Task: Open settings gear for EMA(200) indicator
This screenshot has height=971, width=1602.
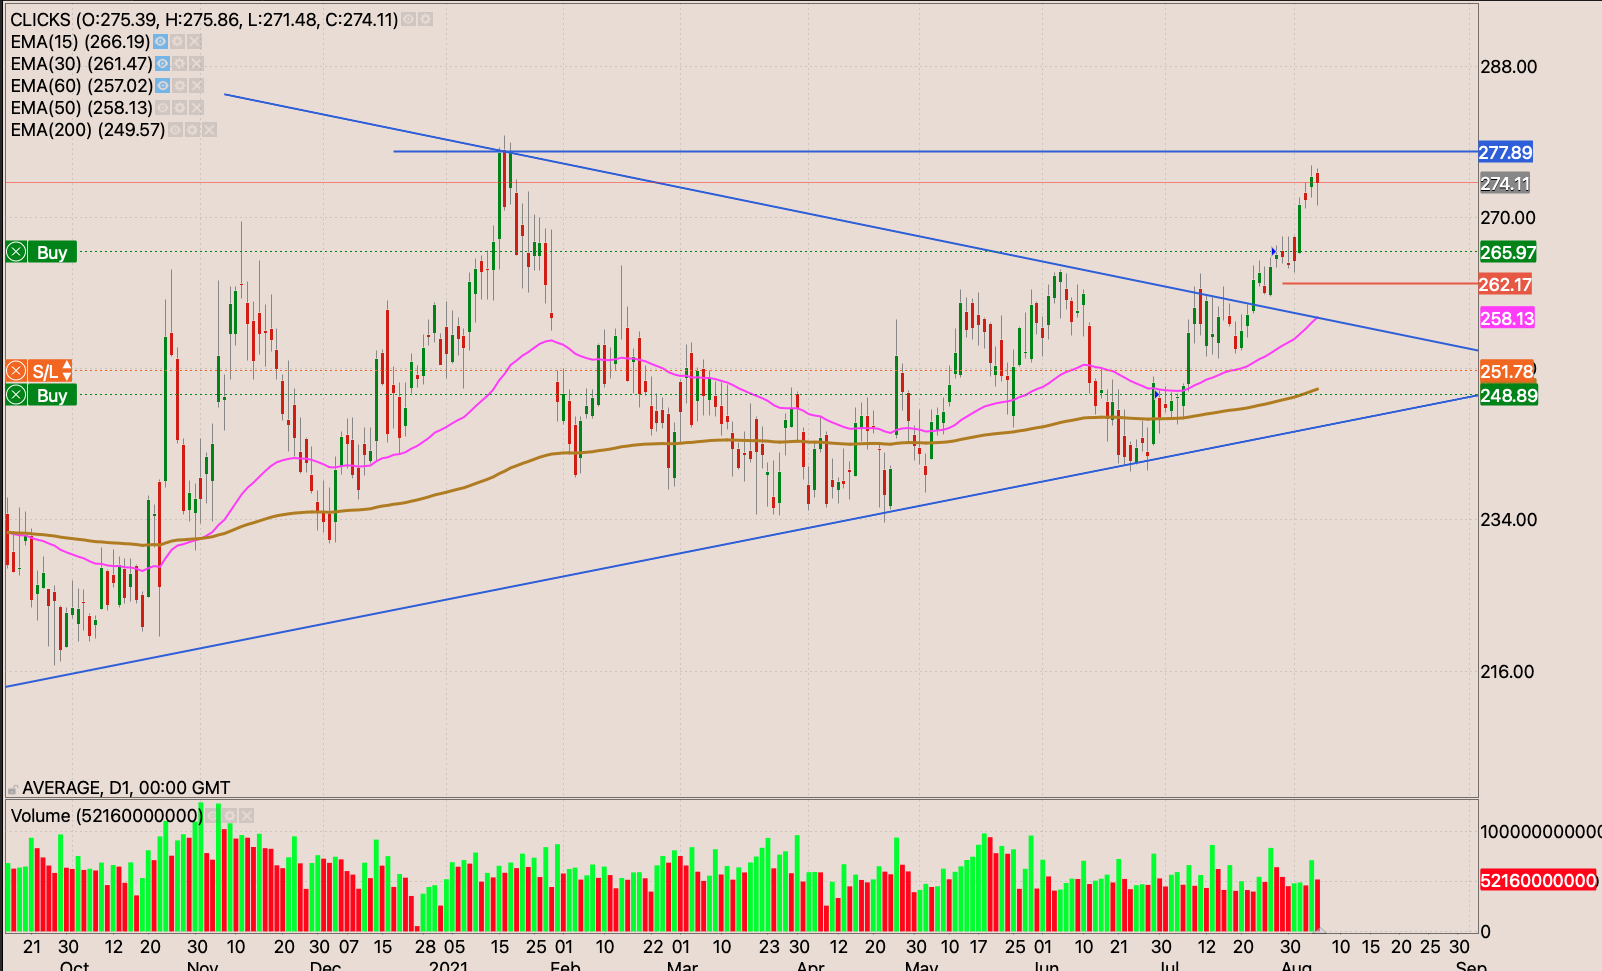Action: point(192,130)
